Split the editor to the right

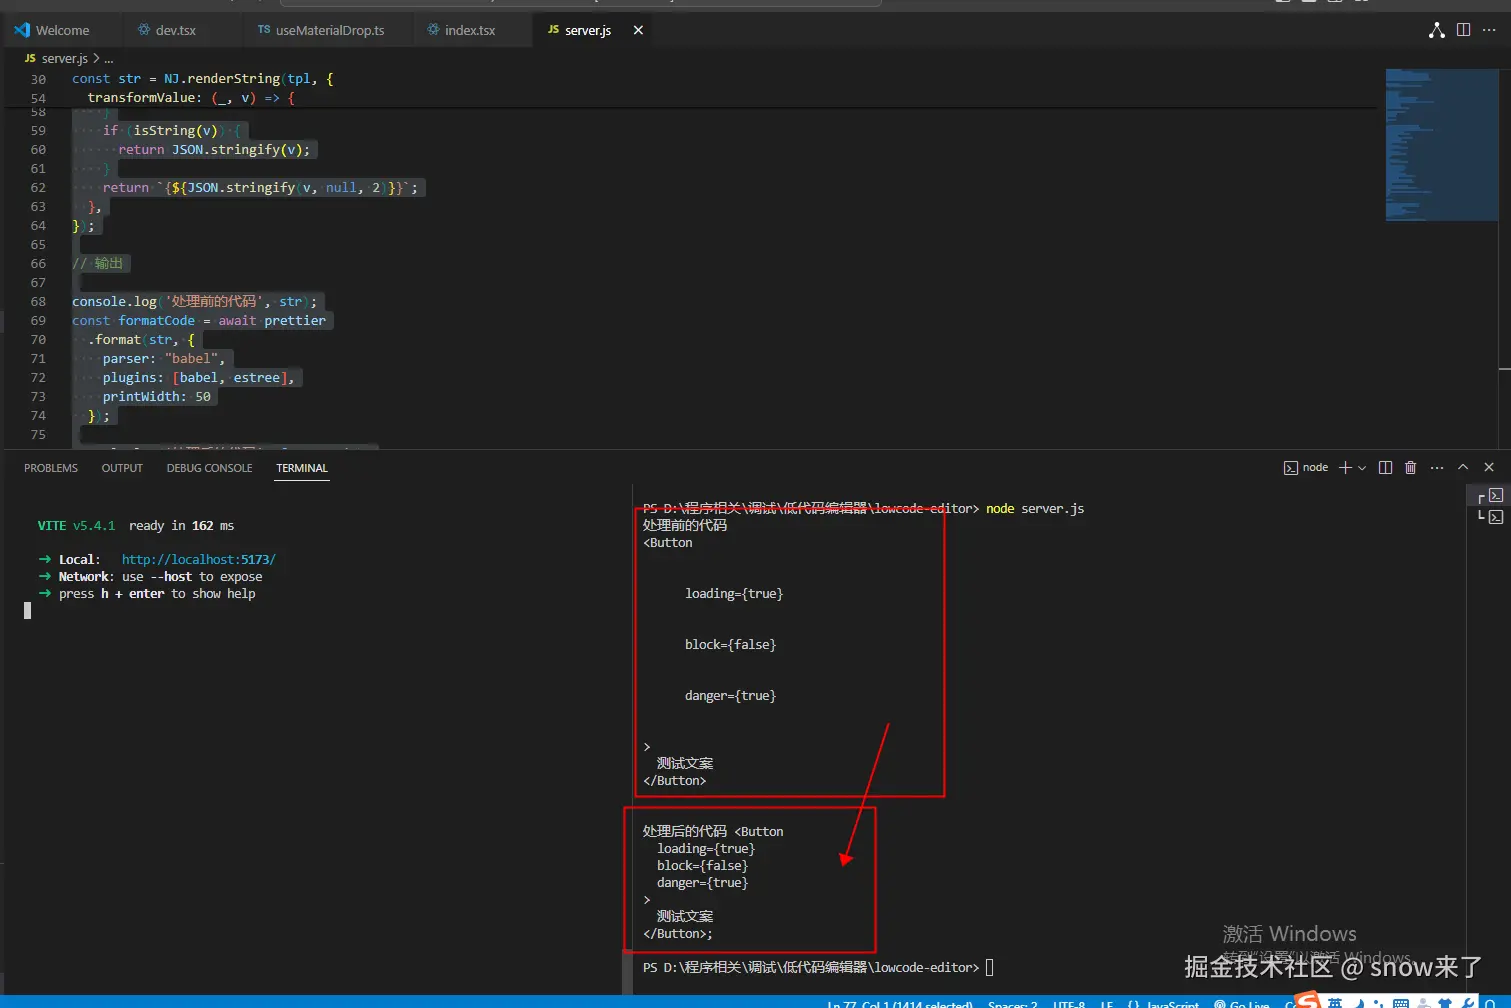(1463, 30)
